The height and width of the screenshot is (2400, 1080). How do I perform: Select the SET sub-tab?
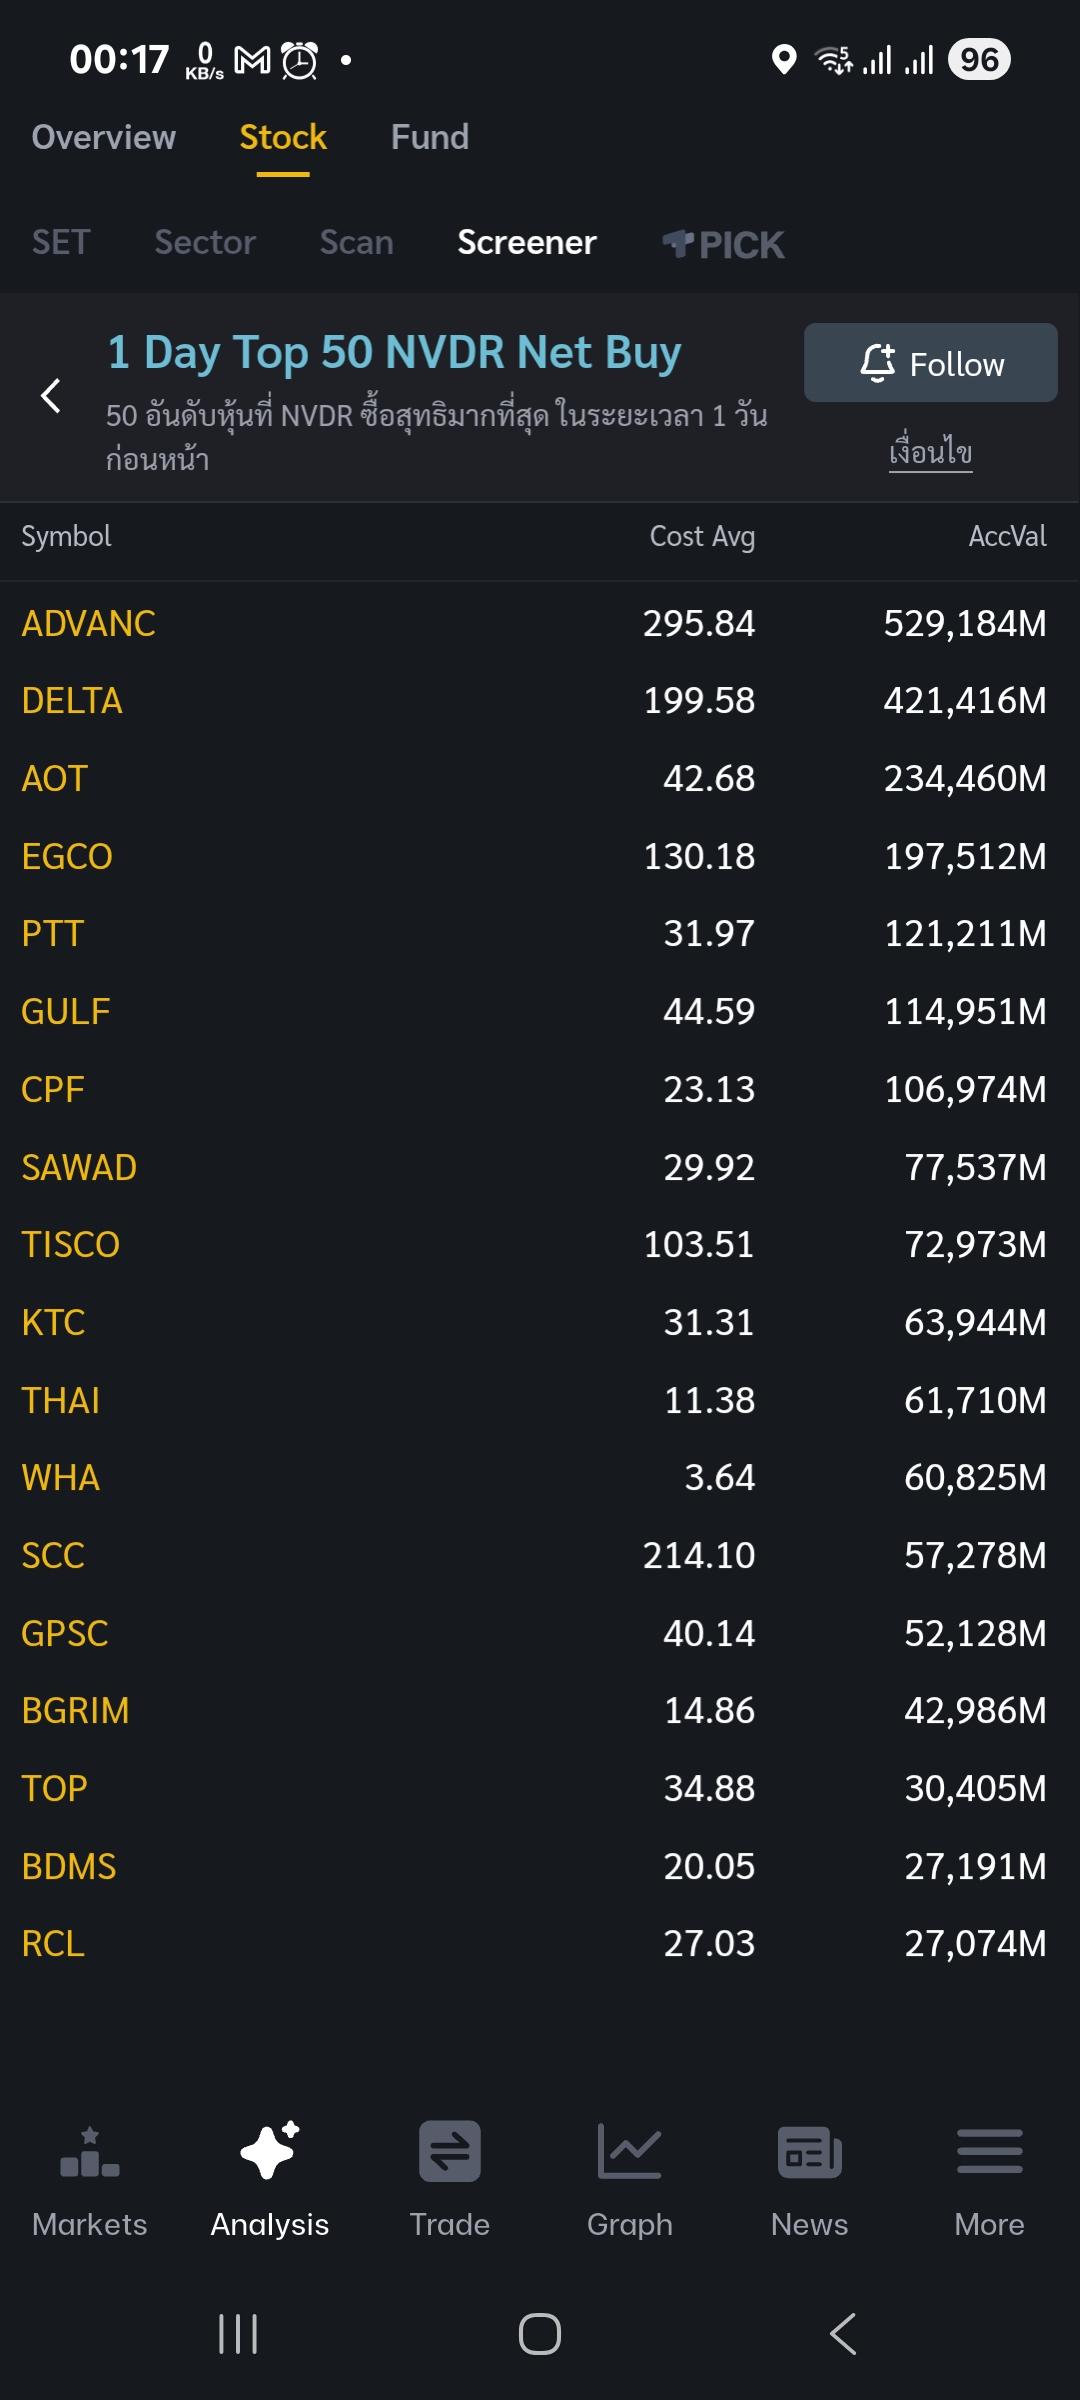point(61,243)
